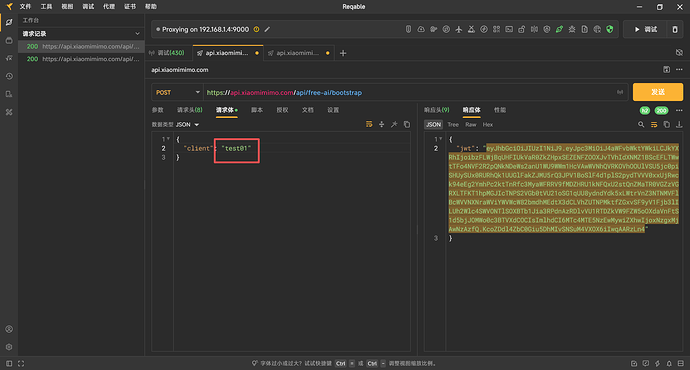
Task: Open the three-dot menu next to the save icon
Action: (679, 70)
